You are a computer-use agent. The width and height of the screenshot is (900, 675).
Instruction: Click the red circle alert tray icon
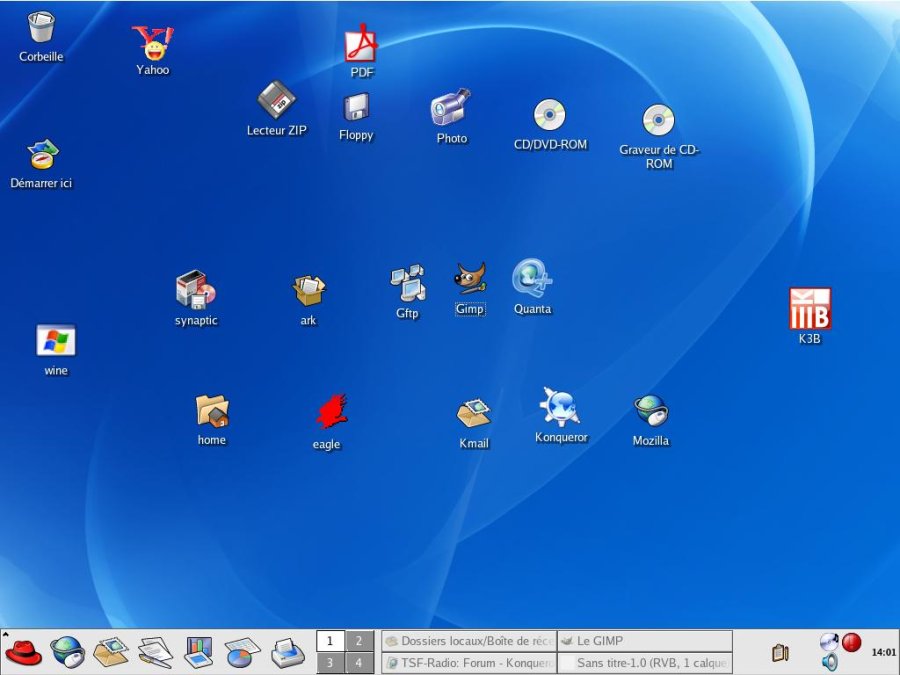(851, 642)
